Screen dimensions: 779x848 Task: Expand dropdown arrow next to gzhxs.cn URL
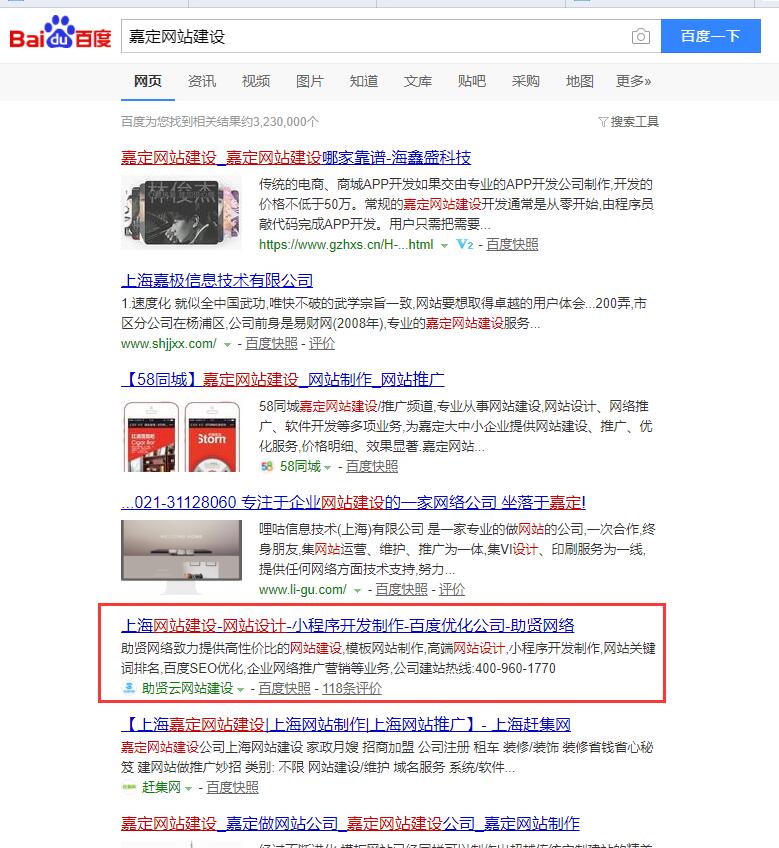tap(444, 246)
